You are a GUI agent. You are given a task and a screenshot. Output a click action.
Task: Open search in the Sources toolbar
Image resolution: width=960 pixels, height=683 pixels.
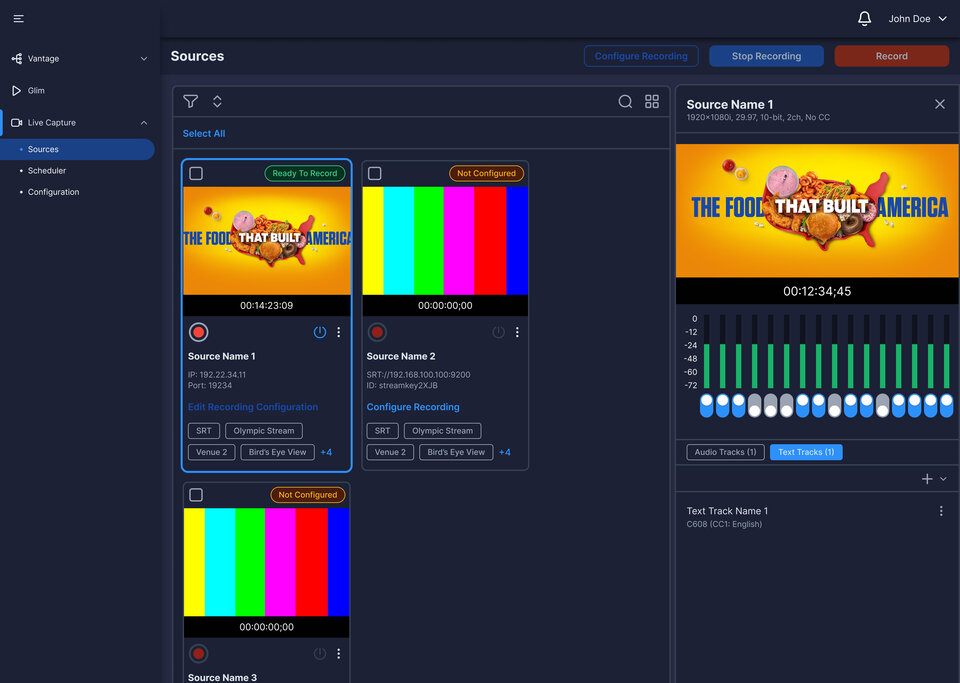tap(625, 101)
